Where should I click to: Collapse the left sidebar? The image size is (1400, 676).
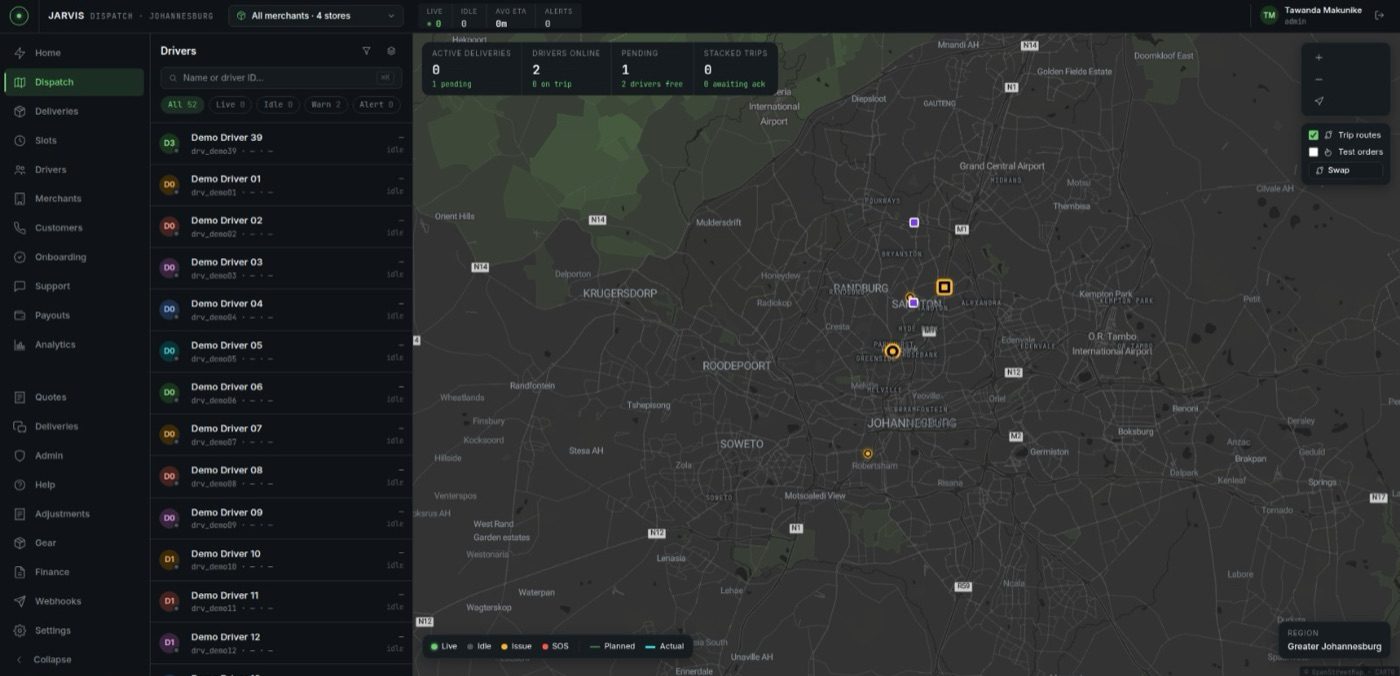tap(74, 660)
